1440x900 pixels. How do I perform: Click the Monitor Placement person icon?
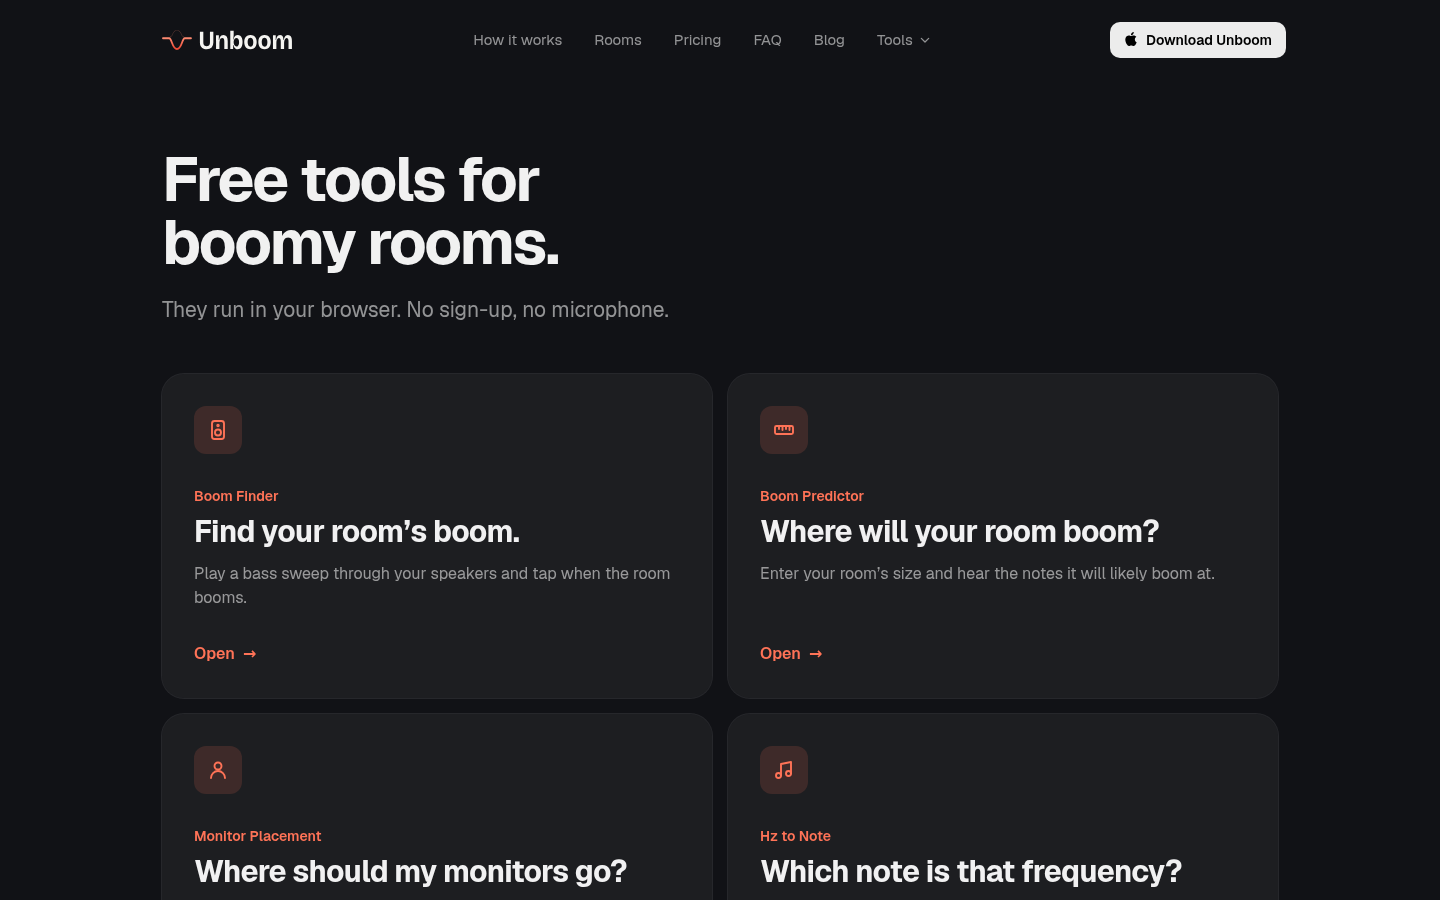[x=218, y=770]
